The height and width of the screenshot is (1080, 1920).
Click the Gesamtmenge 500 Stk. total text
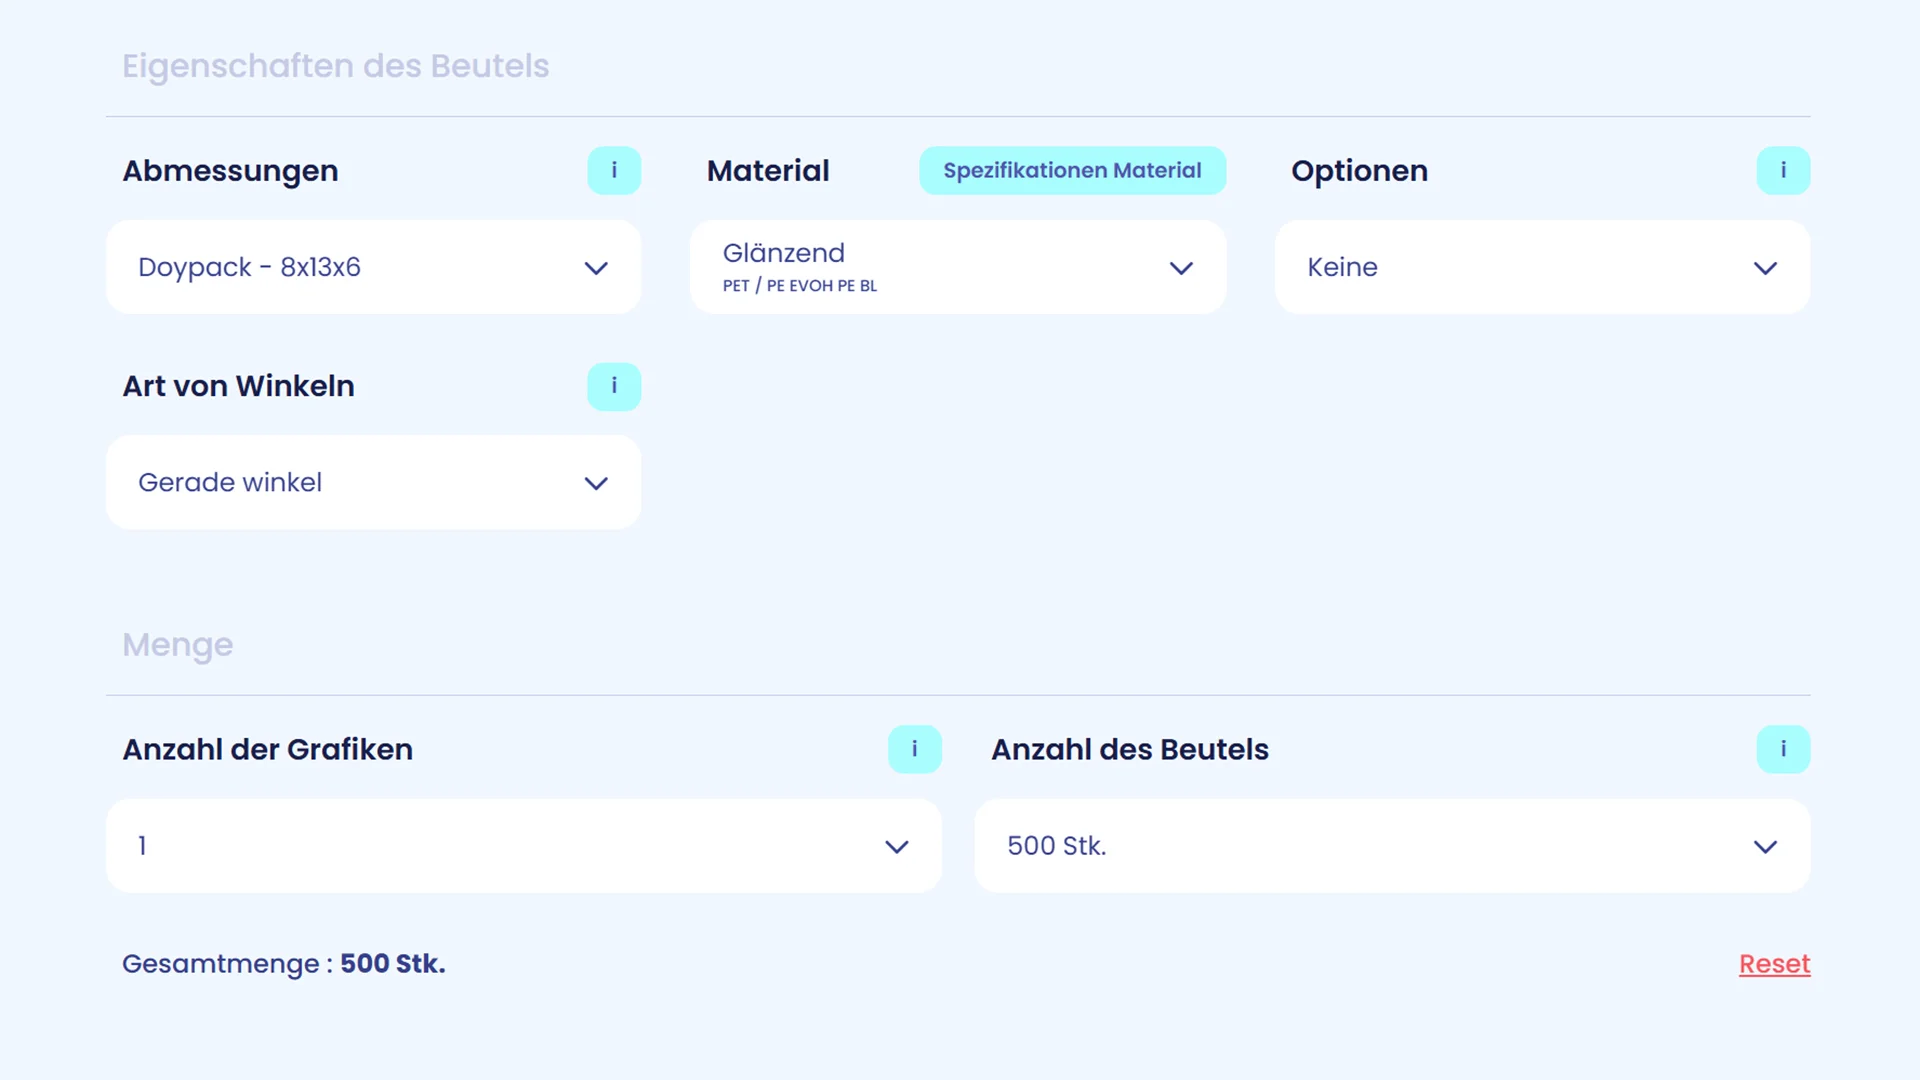[x=284, y=964]
